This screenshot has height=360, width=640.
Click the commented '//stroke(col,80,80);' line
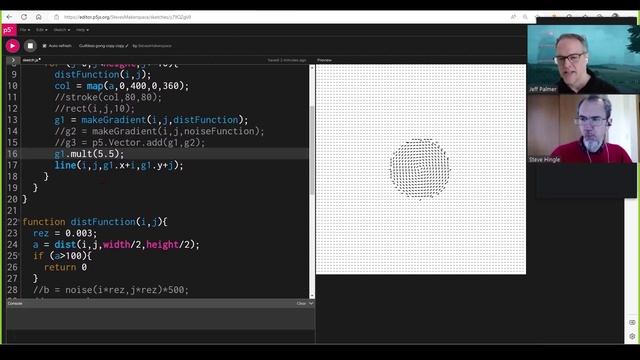[108, 97]
